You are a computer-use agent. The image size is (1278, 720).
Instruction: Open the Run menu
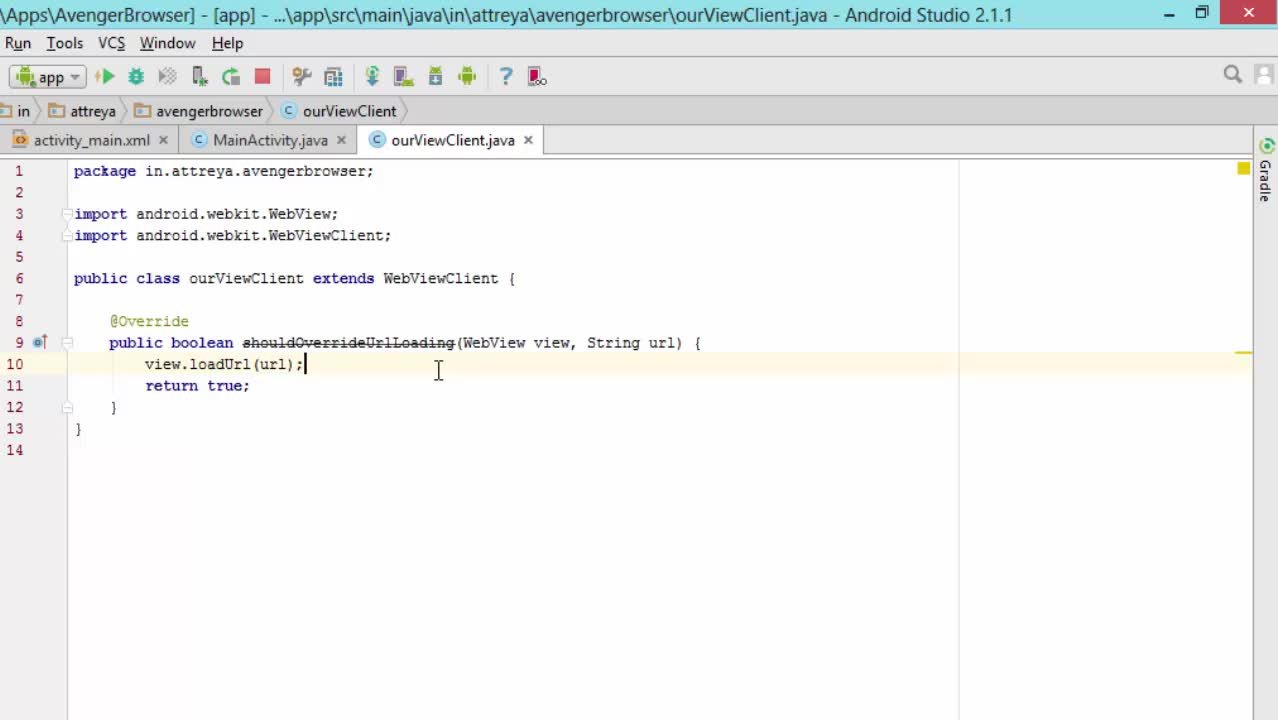click(18, 43)
